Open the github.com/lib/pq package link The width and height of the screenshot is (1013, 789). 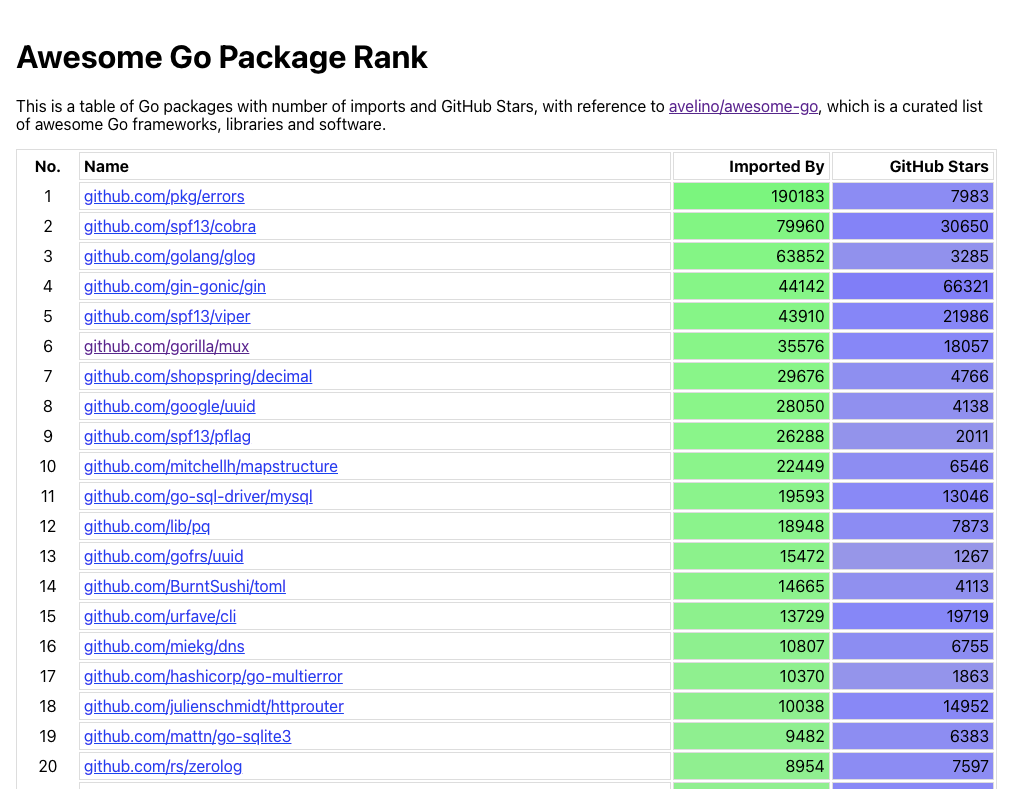[x=146, y=526]
